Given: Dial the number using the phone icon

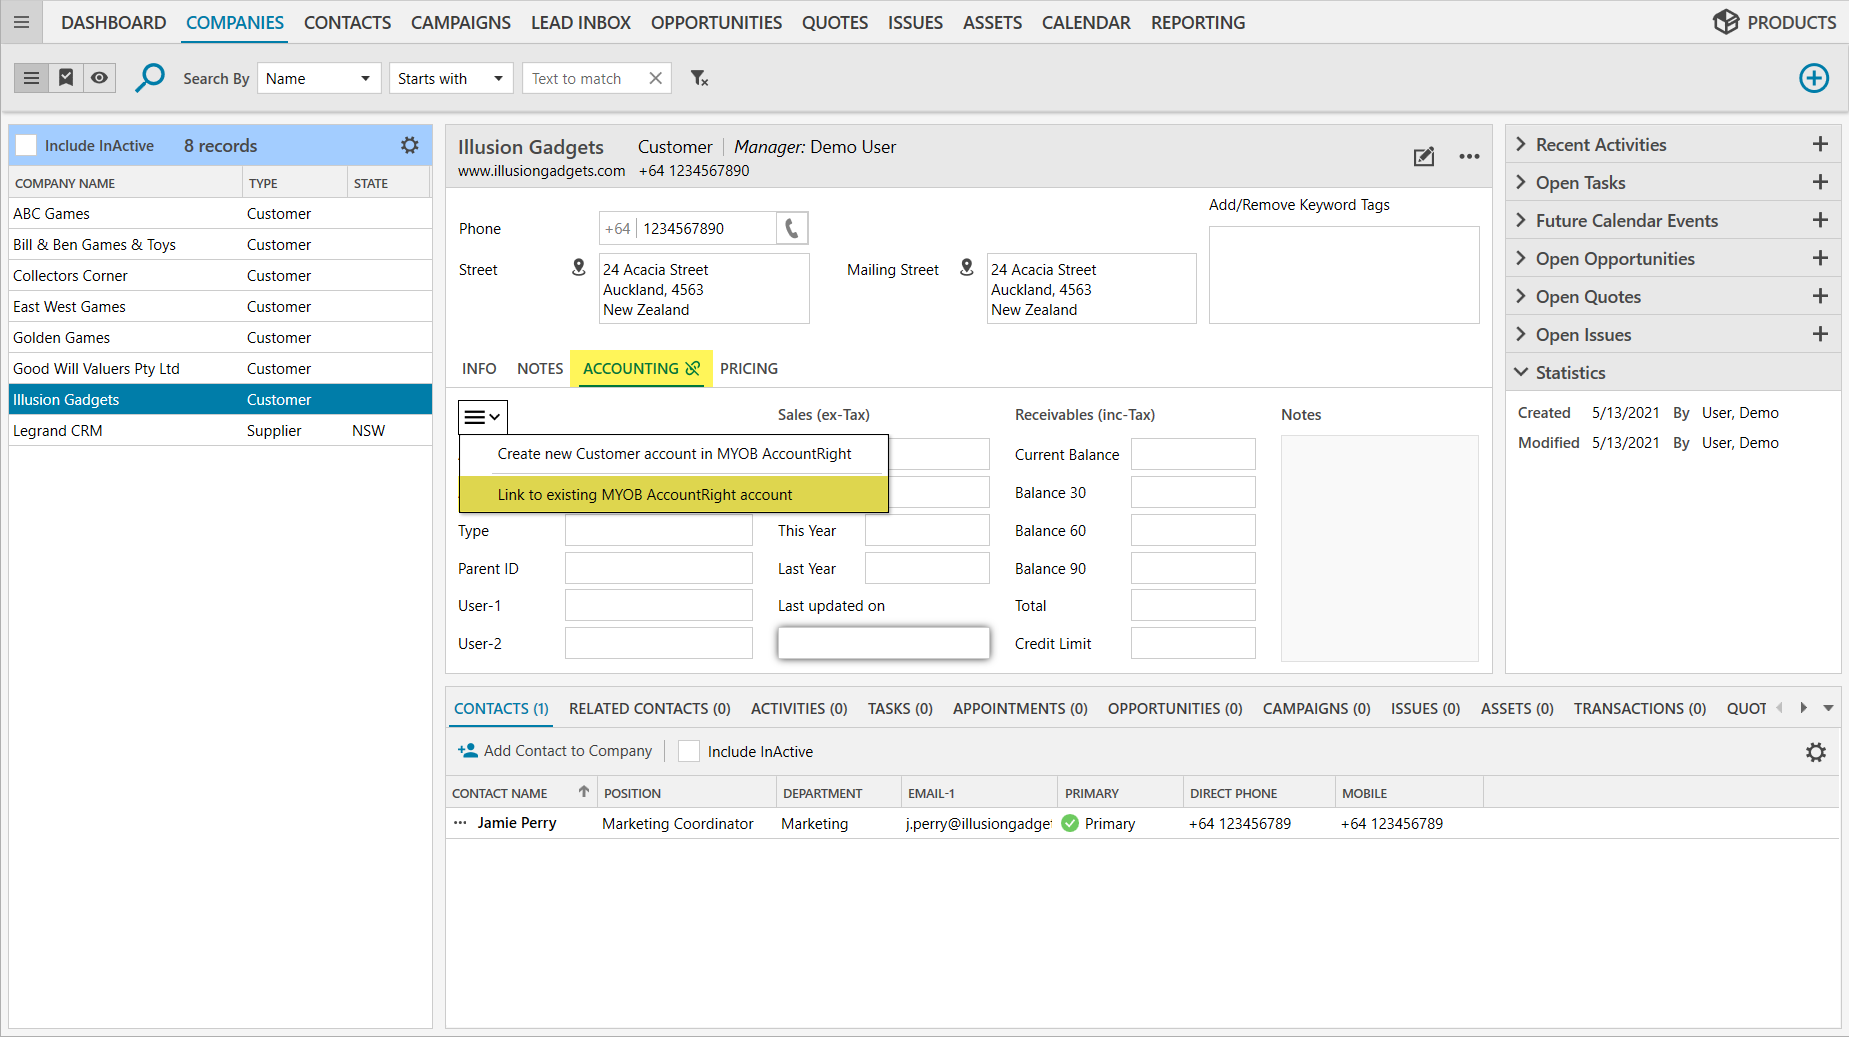Looking at the screenshot, I should 791,228.
